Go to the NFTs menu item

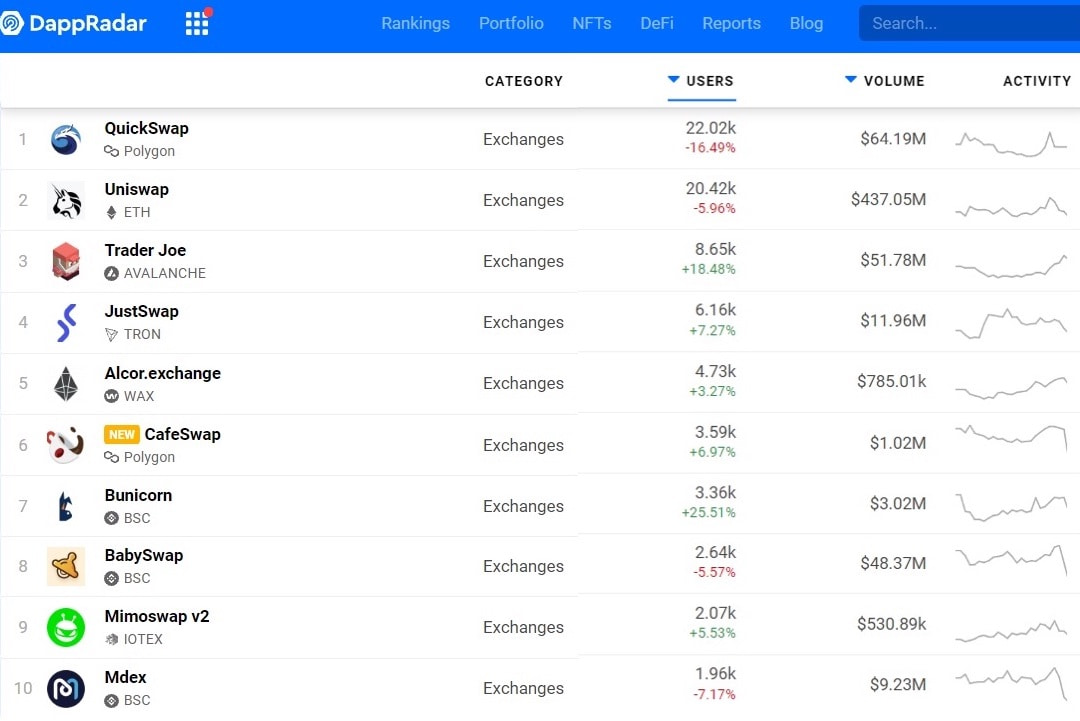click(592, 23)
